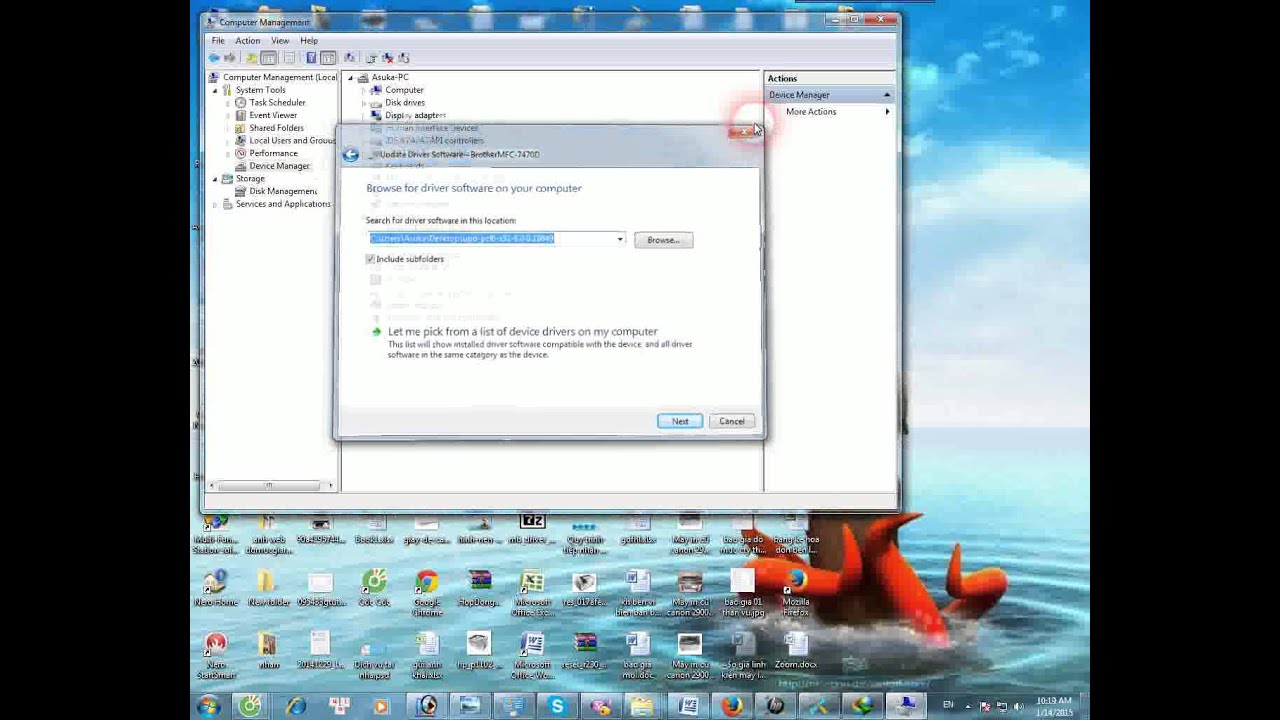Open Nero StartSmart desktop shortcut
Screen dimensions: 1280x720
pyautogui.click(x=215, y=655)
